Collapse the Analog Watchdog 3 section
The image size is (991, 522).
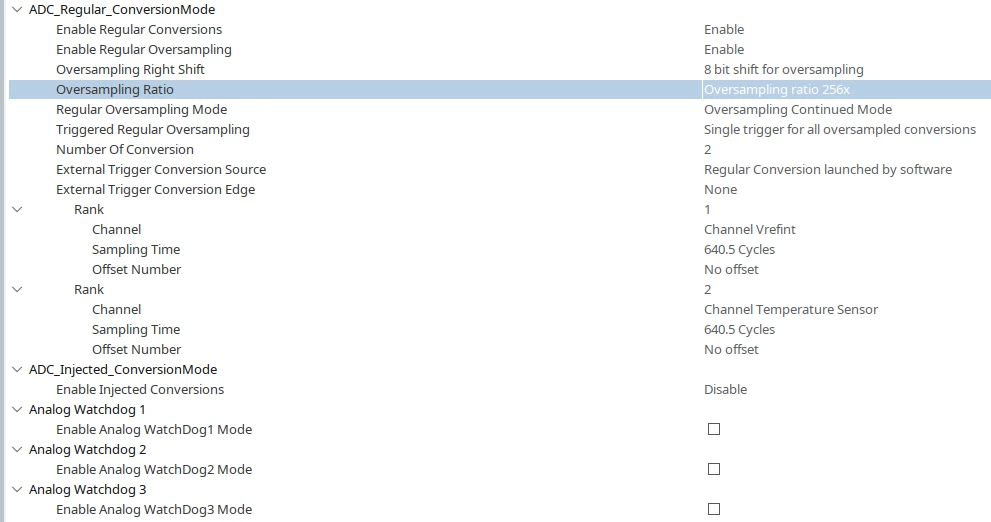[x=17, y=489]
